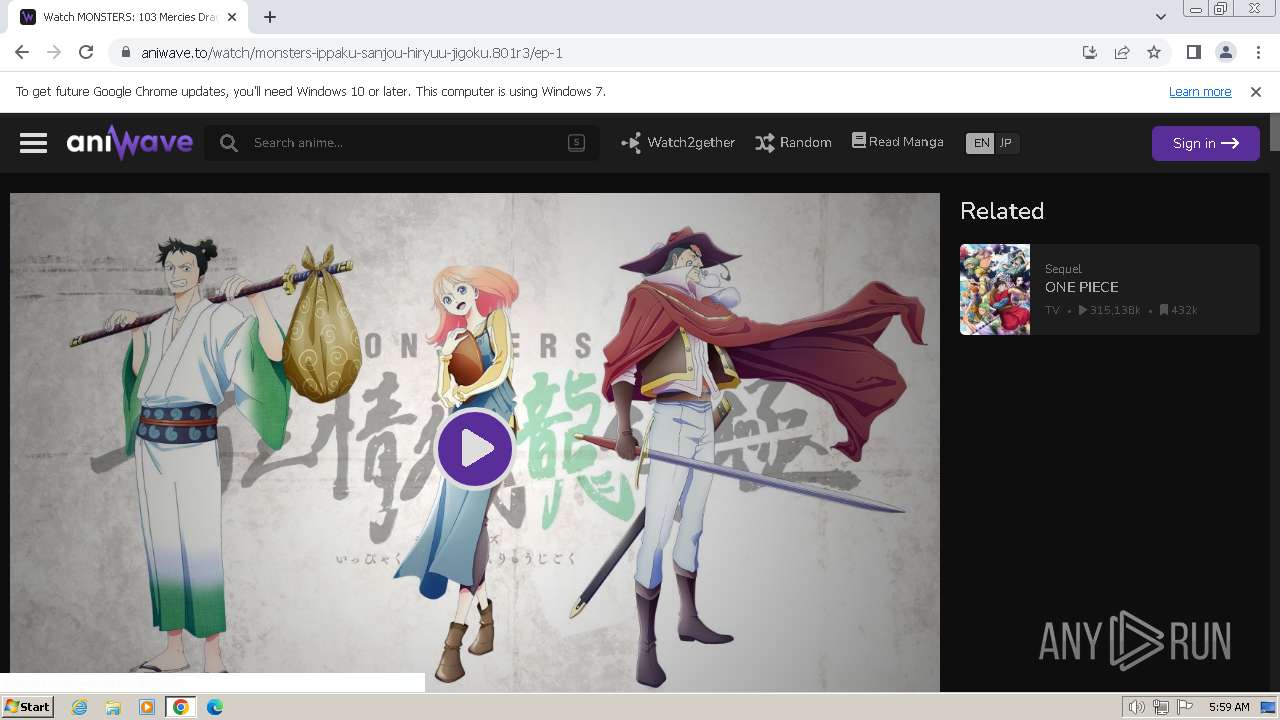
Task: Open Chrome profile menu
Action: [x=1225, y=52]
